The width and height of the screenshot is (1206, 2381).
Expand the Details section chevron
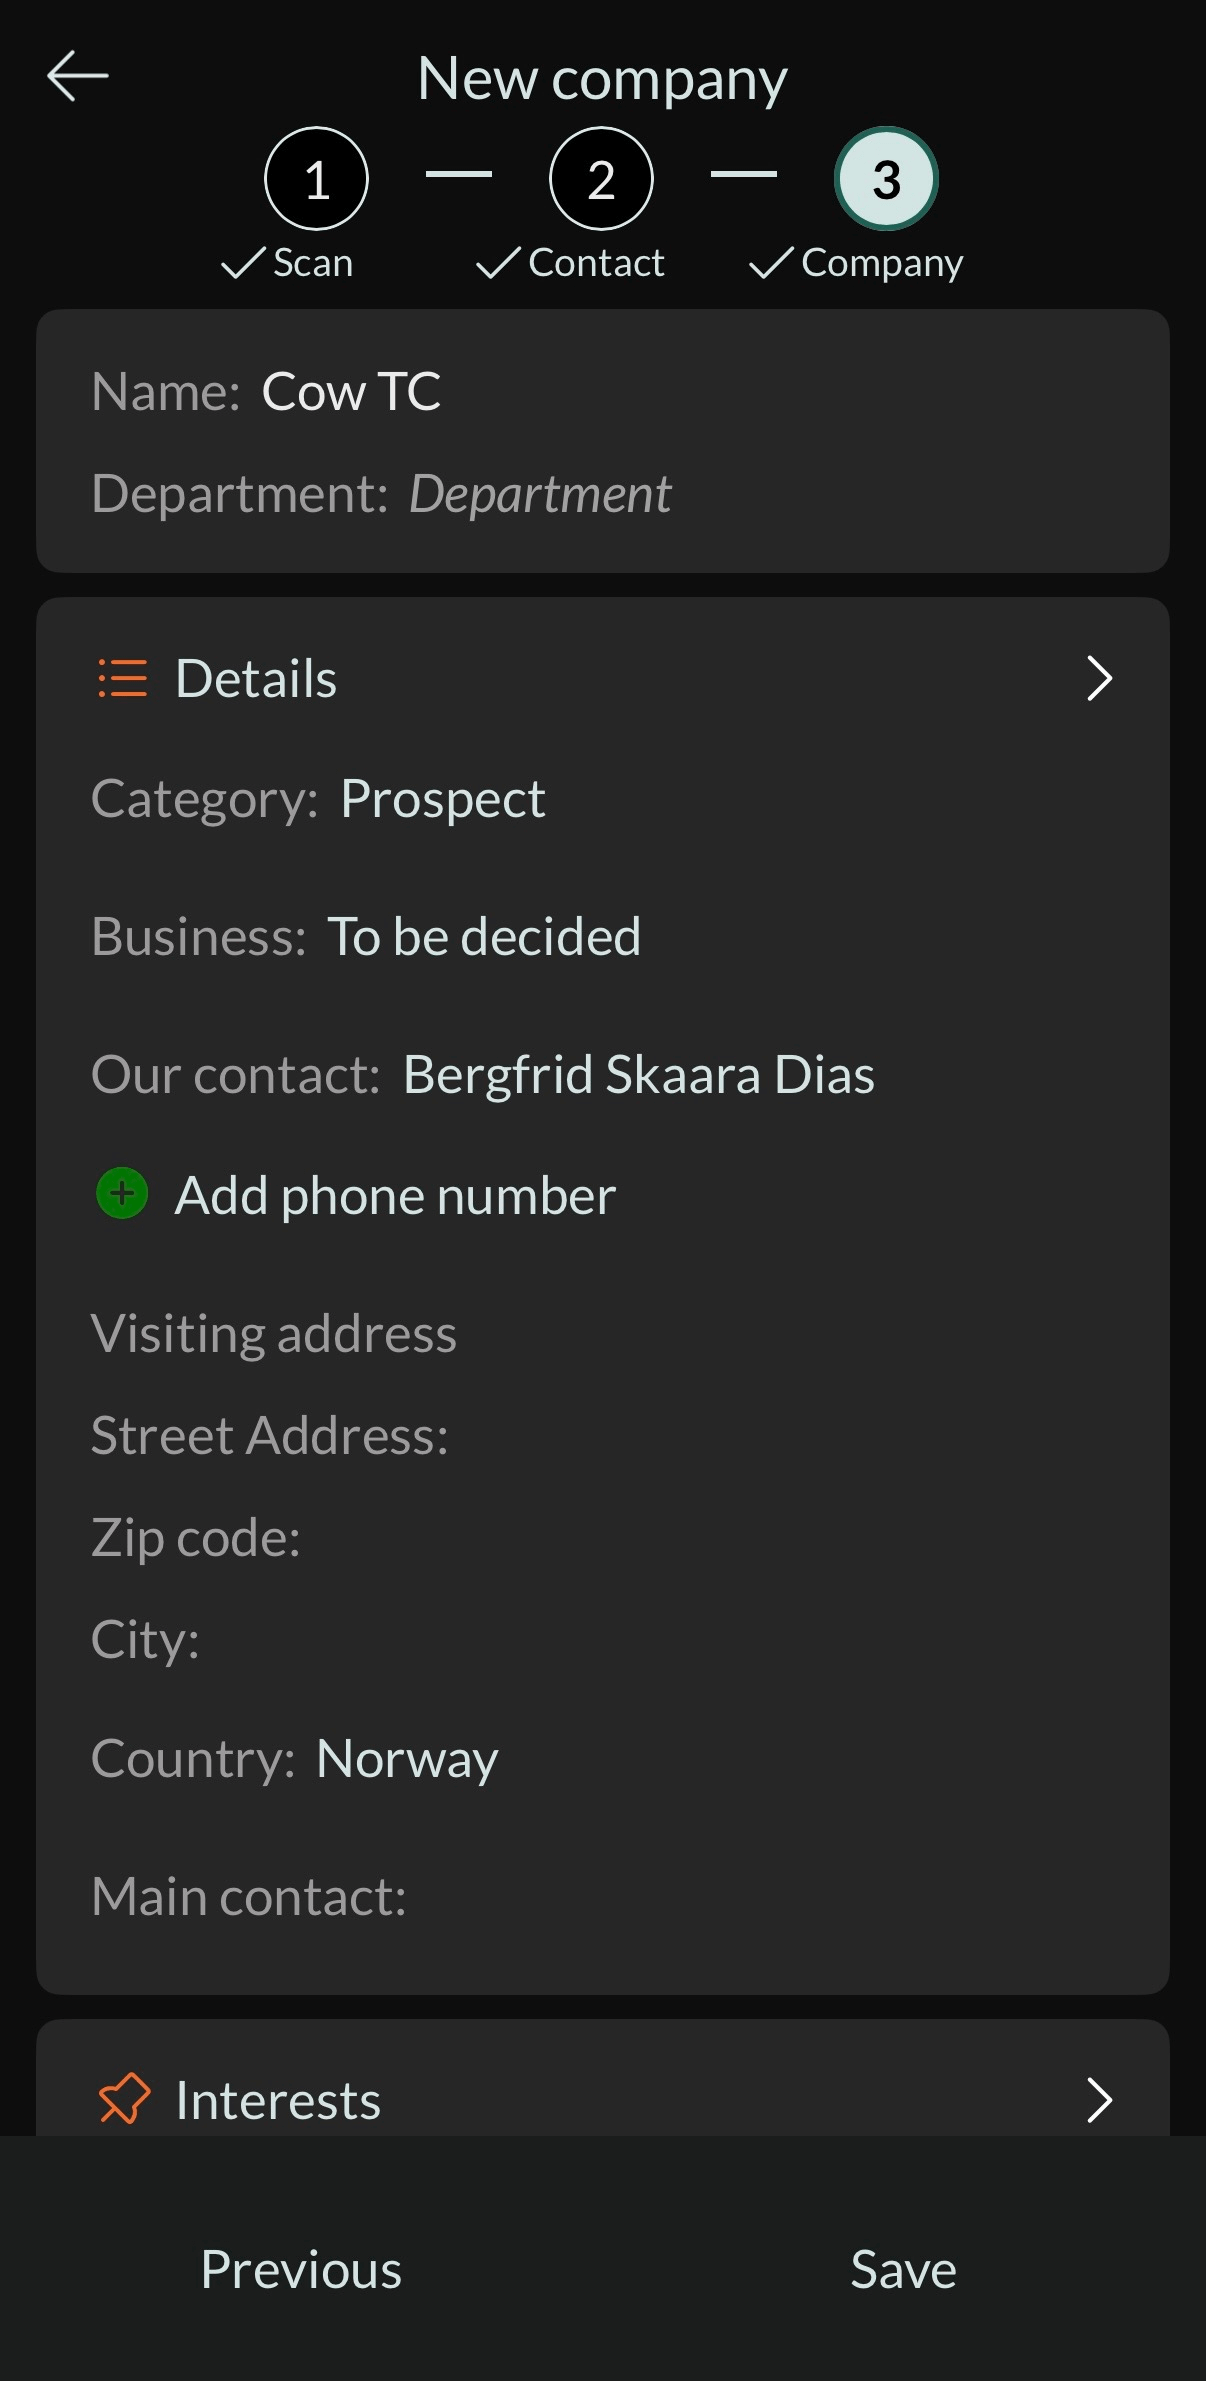tap(1100, 678)
